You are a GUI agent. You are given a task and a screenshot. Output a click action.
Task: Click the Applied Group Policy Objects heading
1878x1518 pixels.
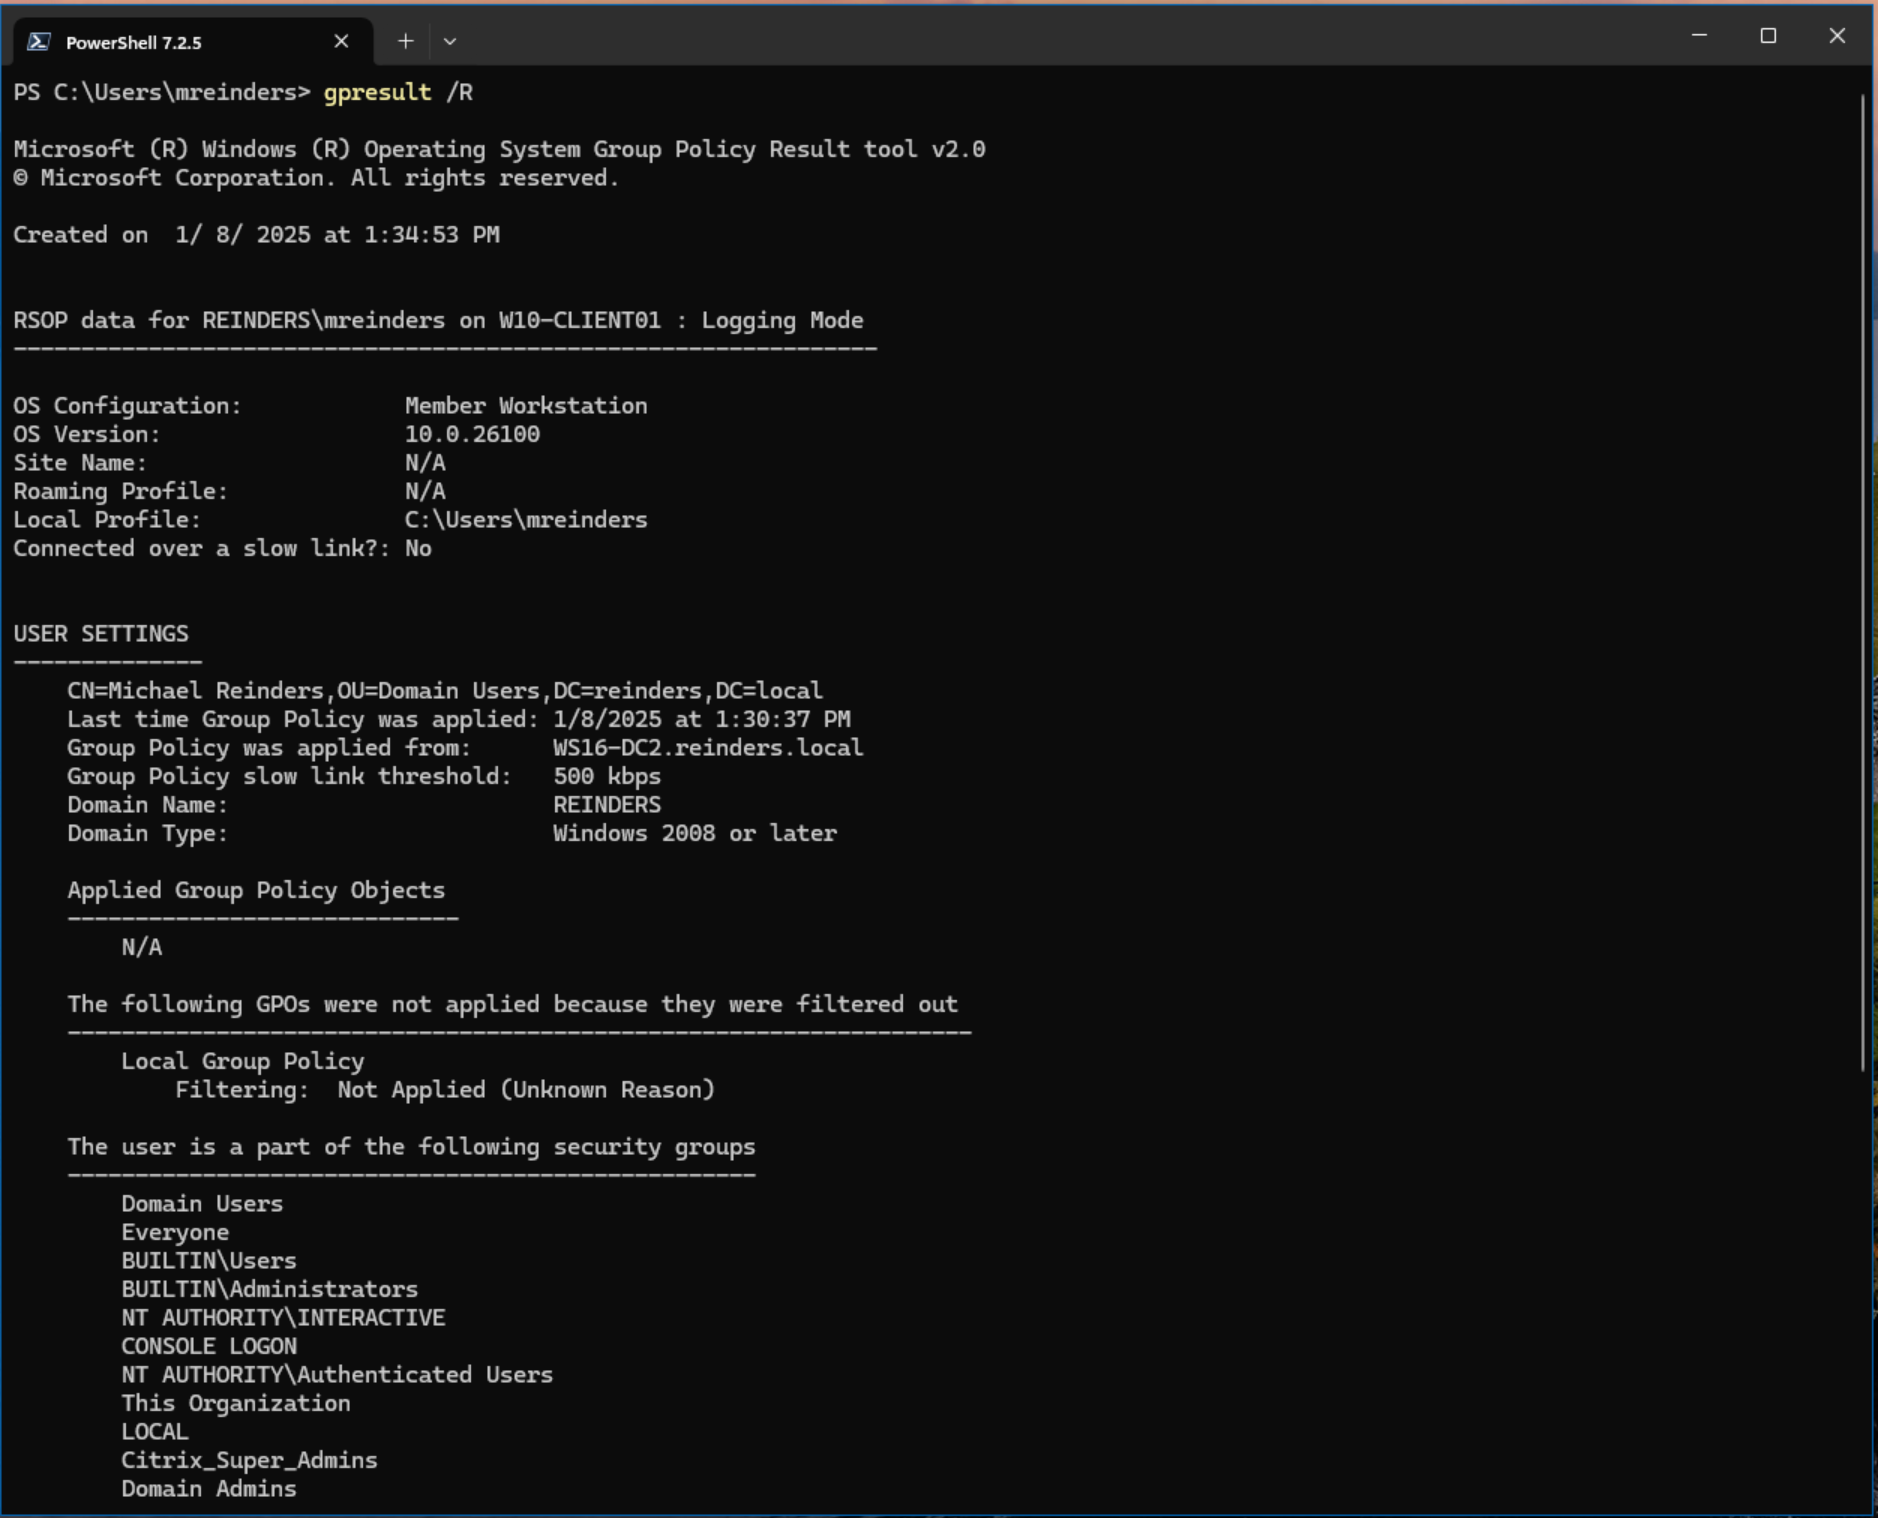pos(255,890)
